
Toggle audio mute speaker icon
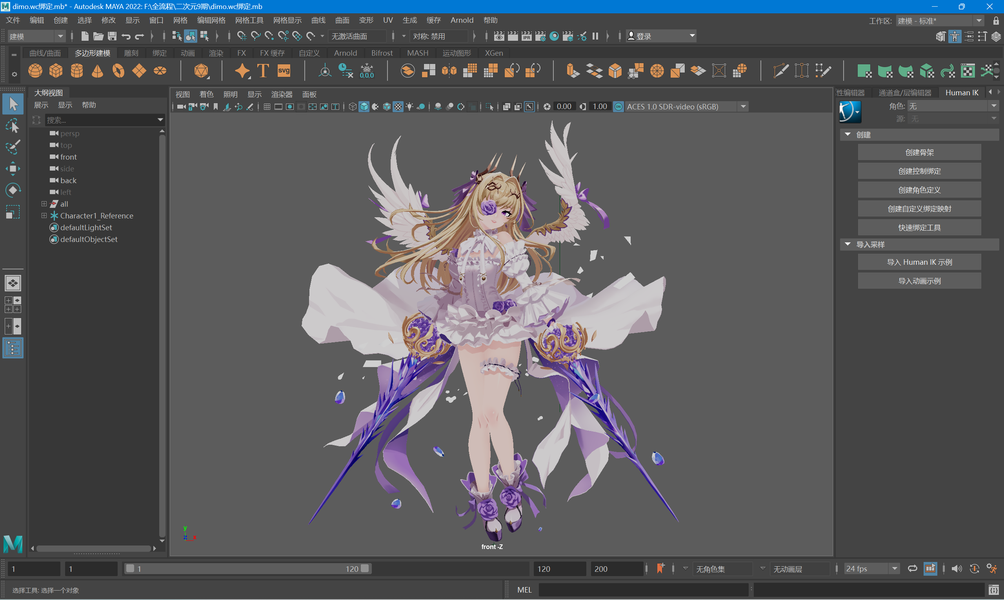click(x=956, y=569)
